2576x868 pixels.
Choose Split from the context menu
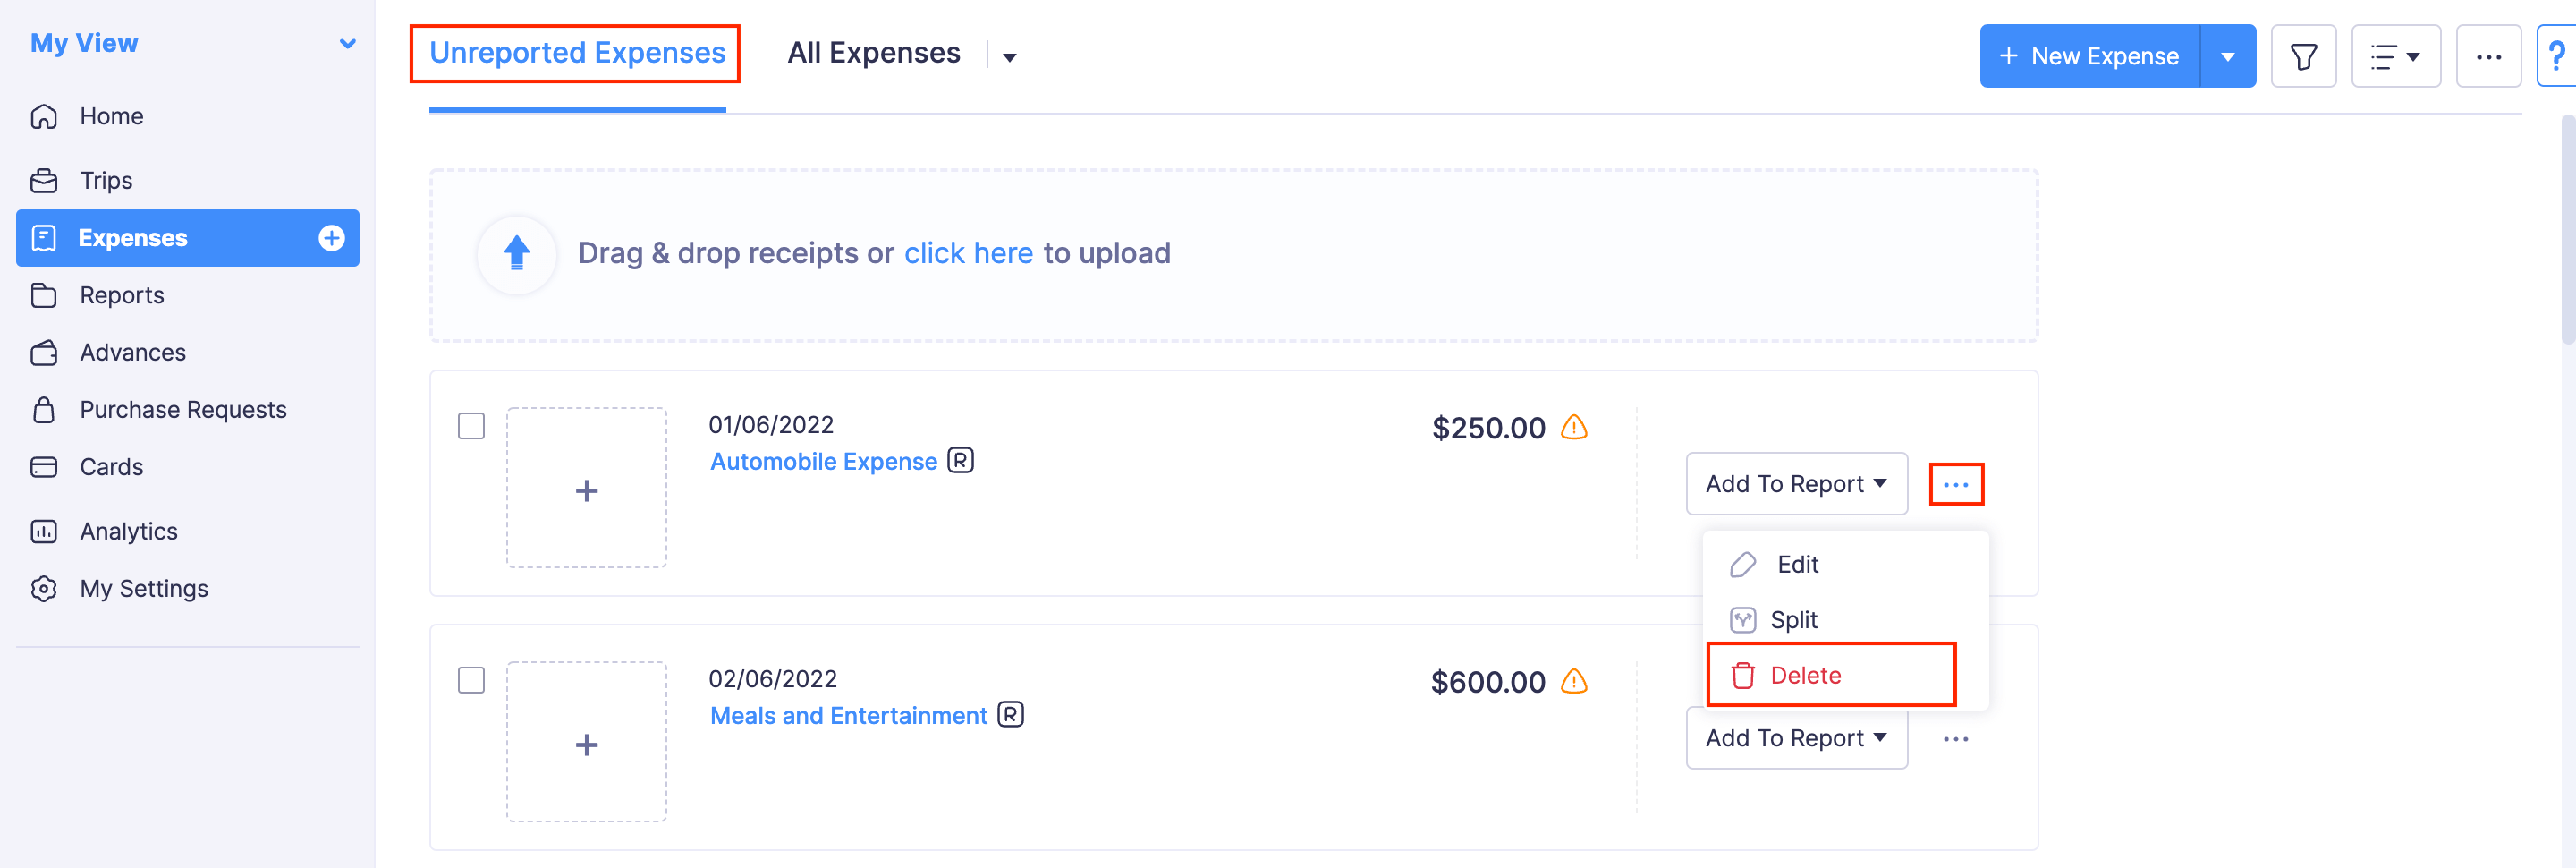[1793, 619]
